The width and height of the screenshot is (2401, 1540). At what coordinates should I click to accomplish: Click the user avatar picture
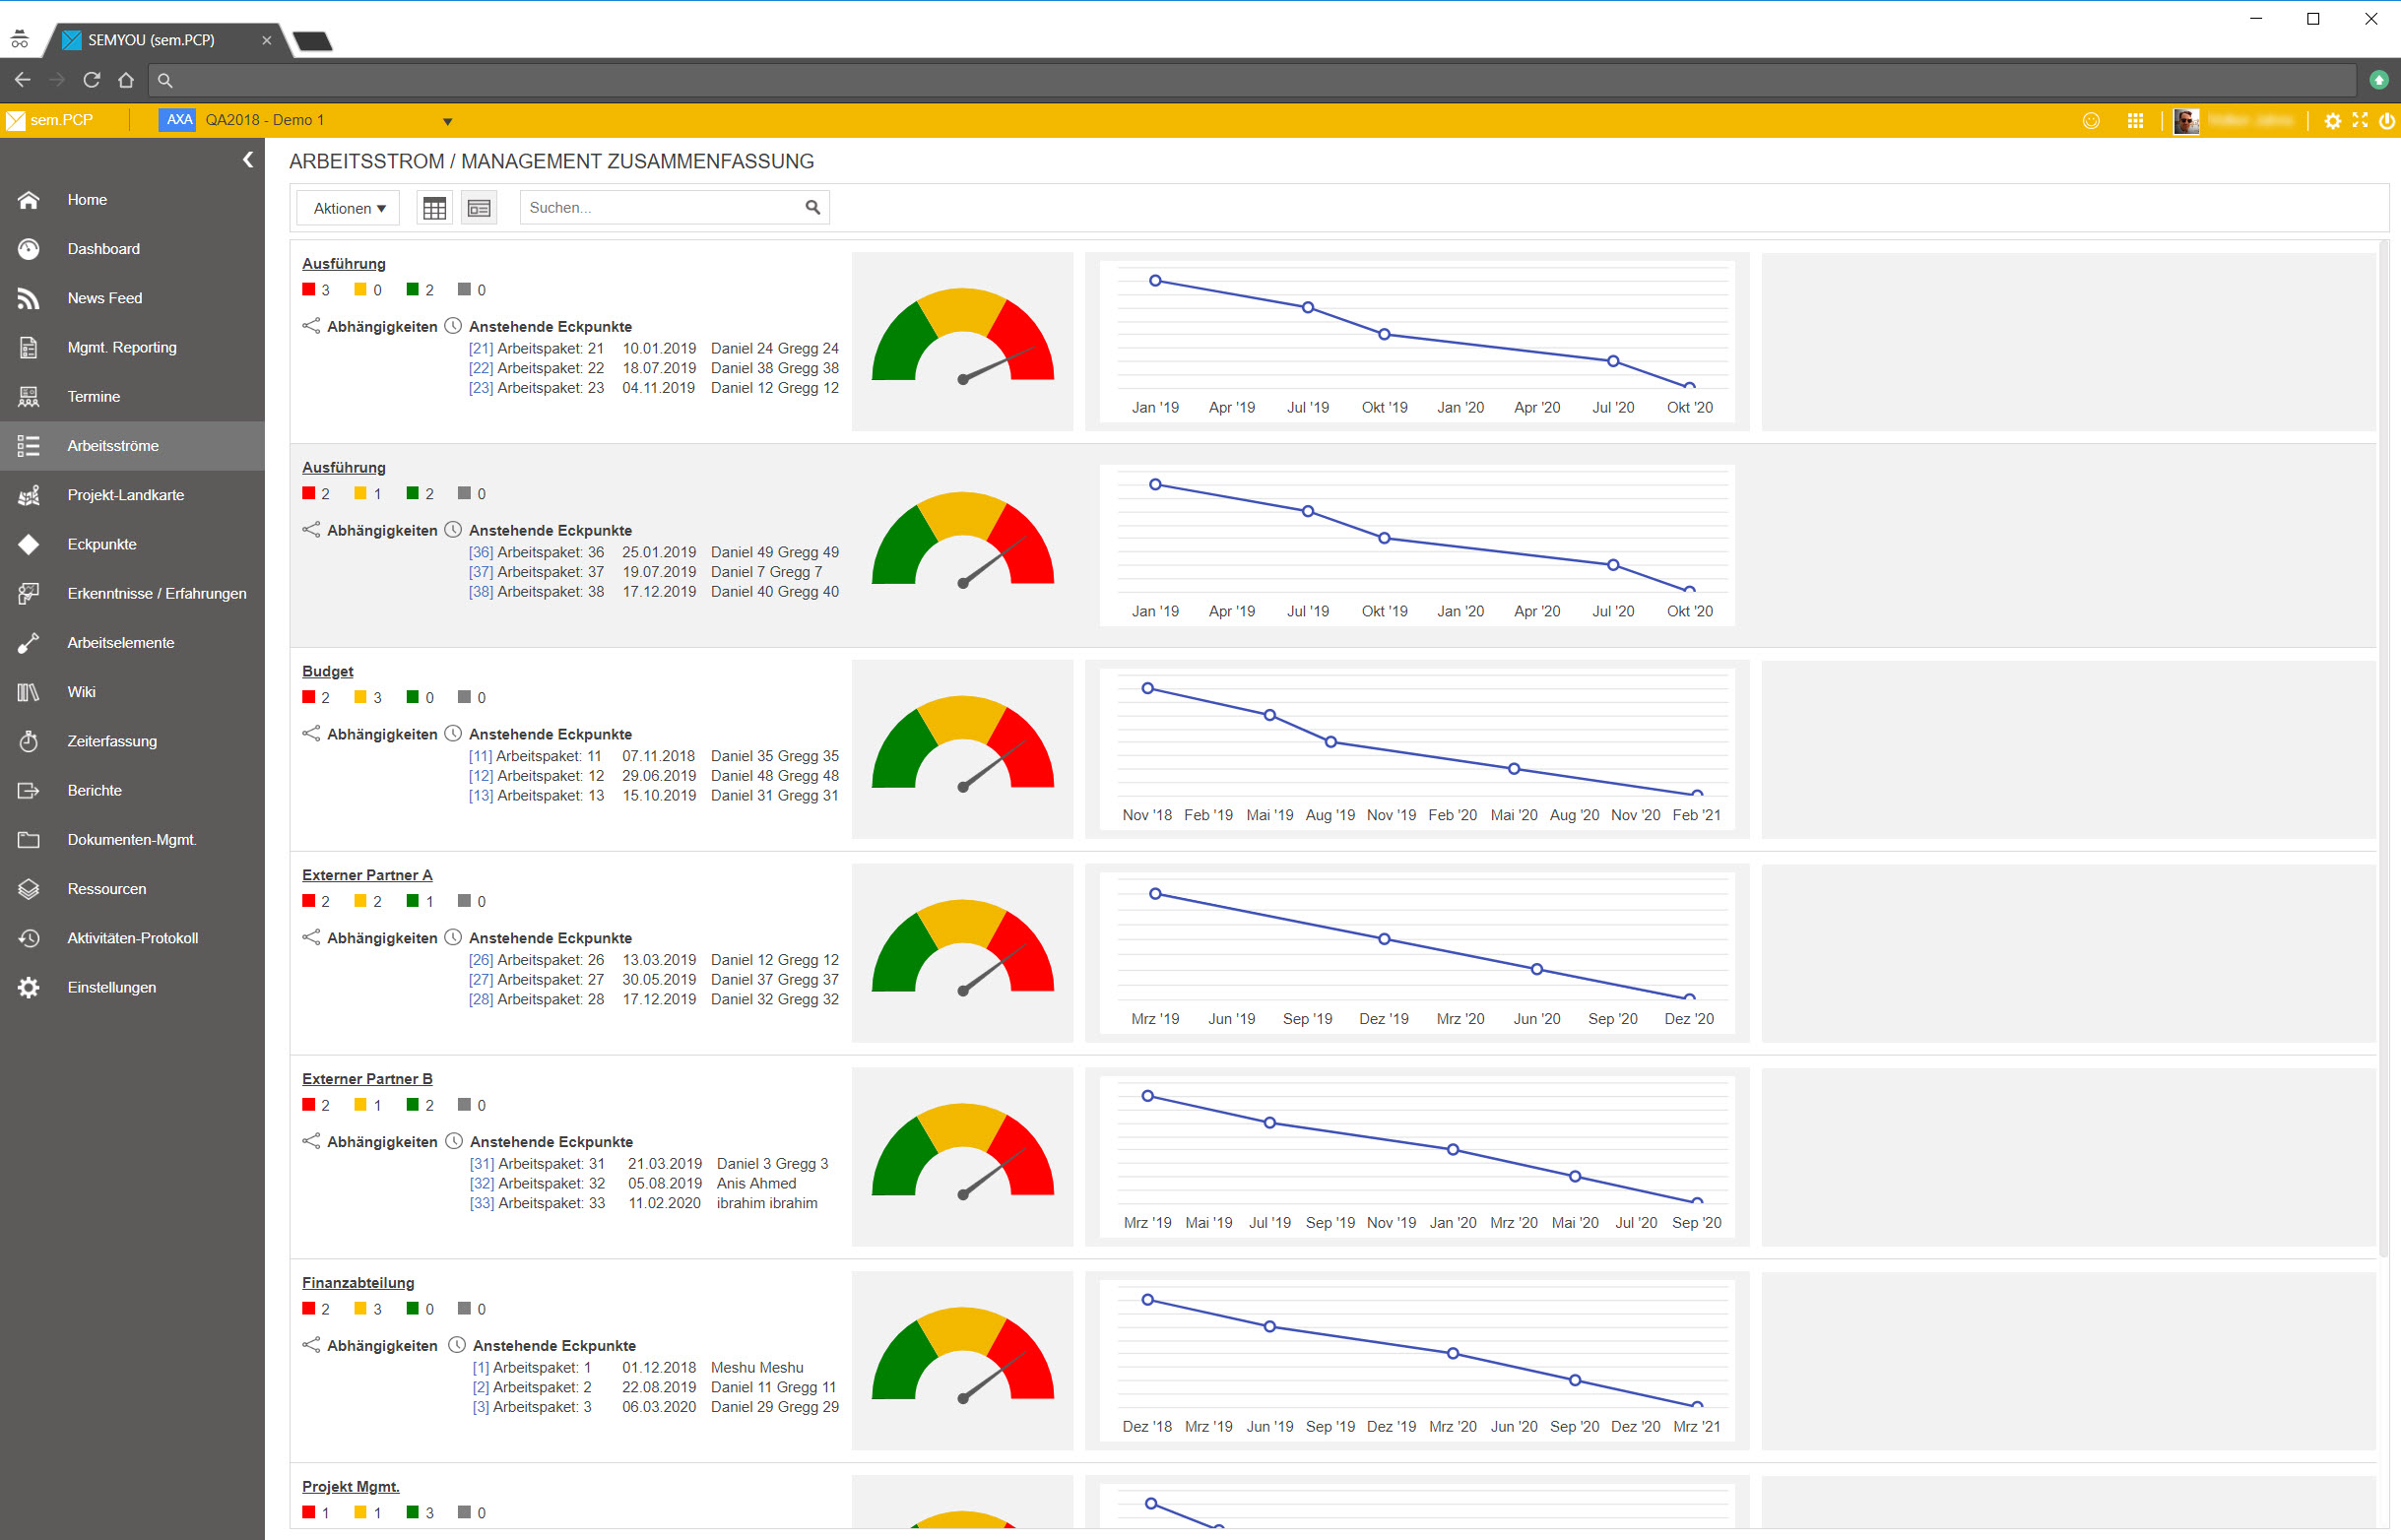pos(2186,120)
